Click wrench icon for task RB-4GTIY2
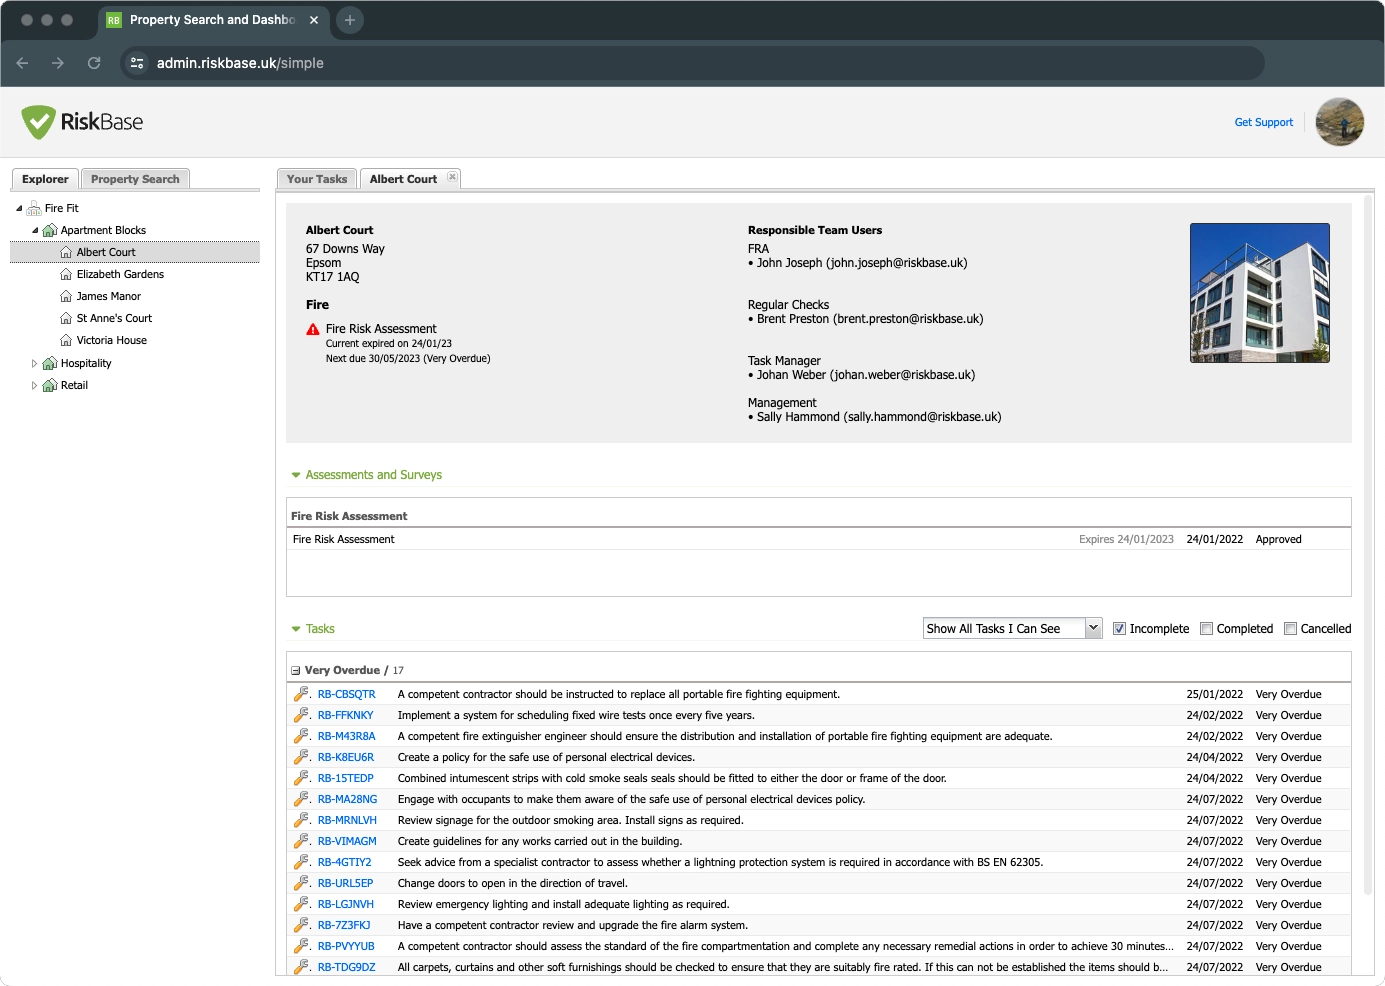The height and width of the screenshot is (986, 1385). (x=301, y=862)
